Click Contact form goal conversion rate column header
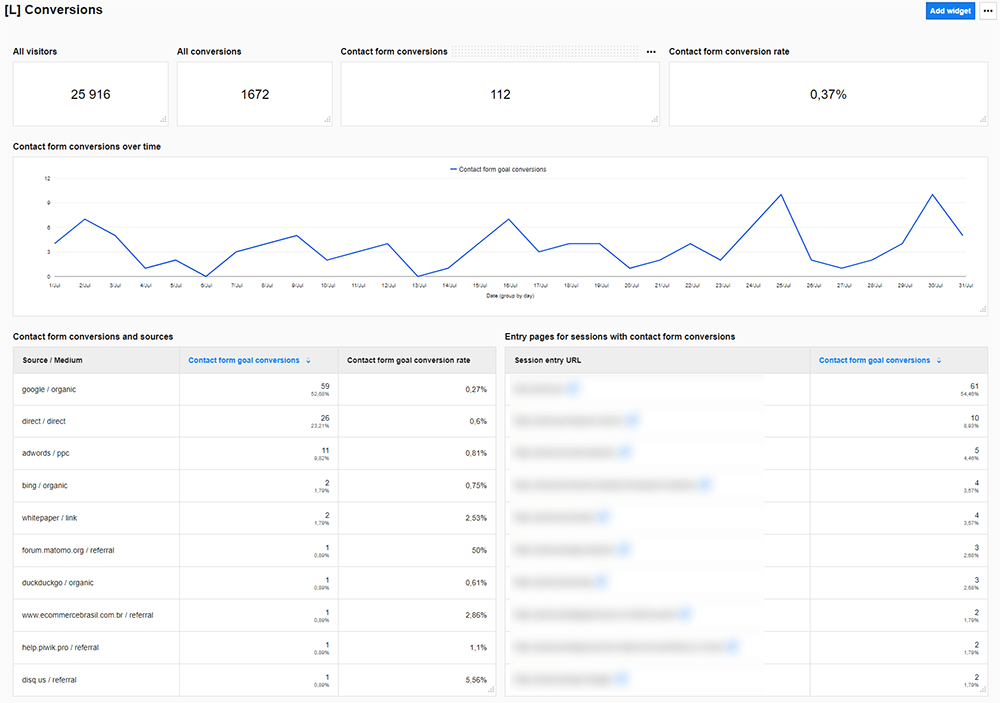This screenshot has height=703, width=1000. pyautogui.click(x=408, y=360)
